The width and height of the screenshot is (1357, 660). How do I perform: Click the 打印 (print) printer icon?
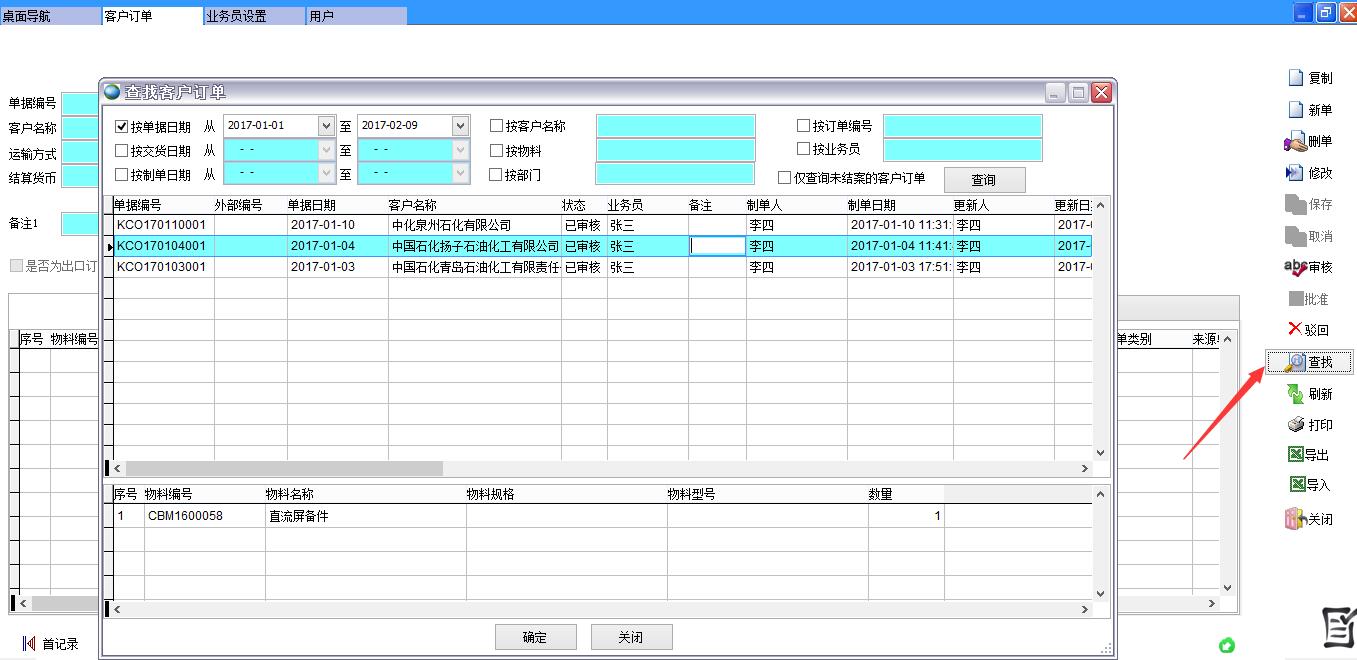coord(1295,425)
